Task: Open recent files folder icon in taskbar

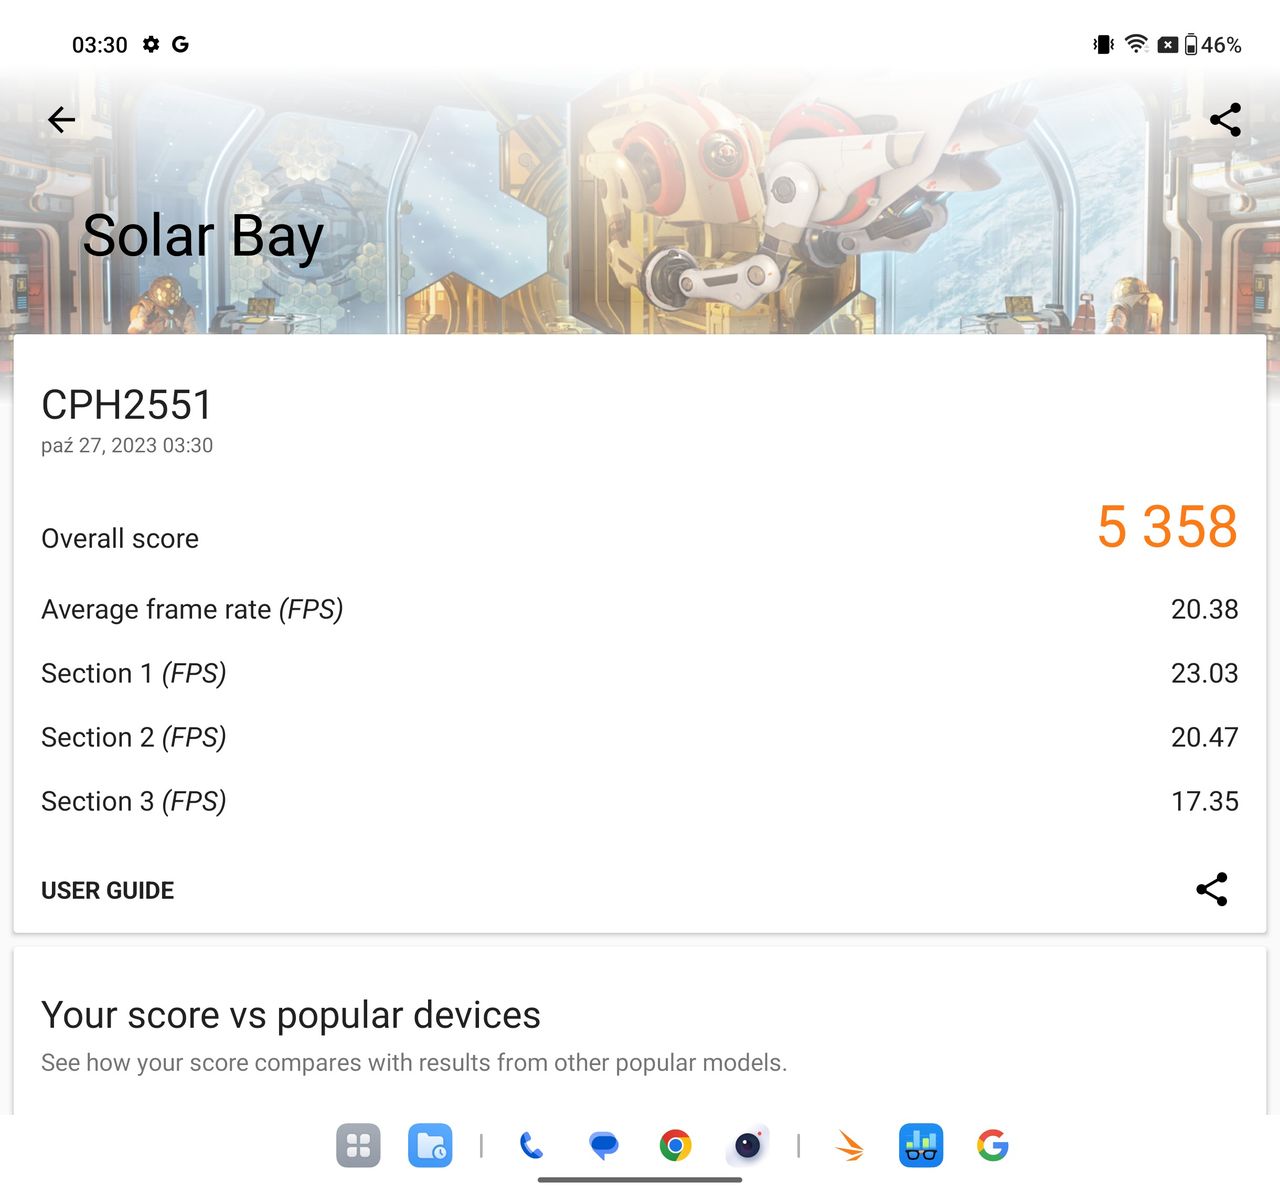Action: [430, 1145]
